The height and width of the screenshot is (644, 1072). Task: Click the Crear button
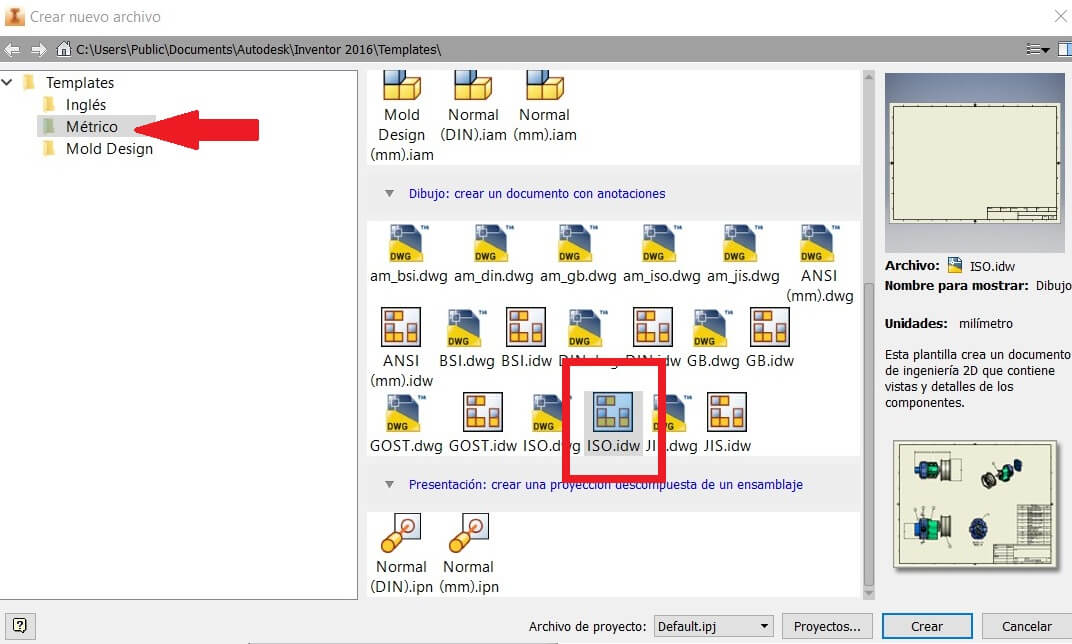(927, 626)
